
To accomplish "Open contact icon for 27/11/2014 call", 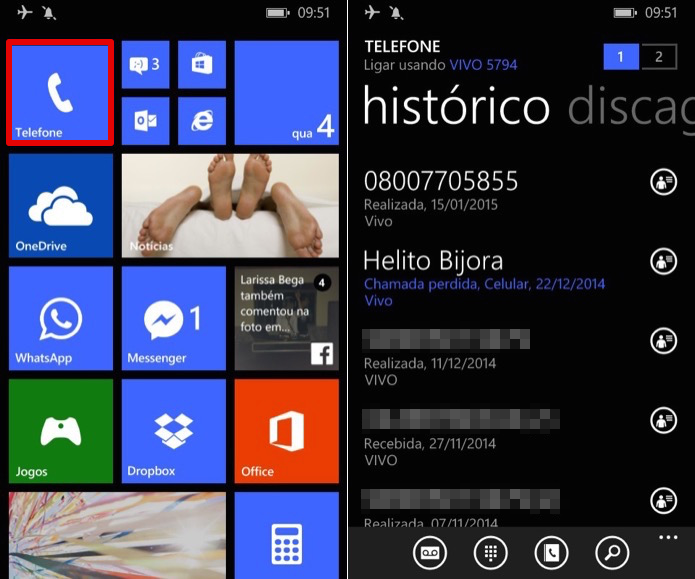I will 664,420.
